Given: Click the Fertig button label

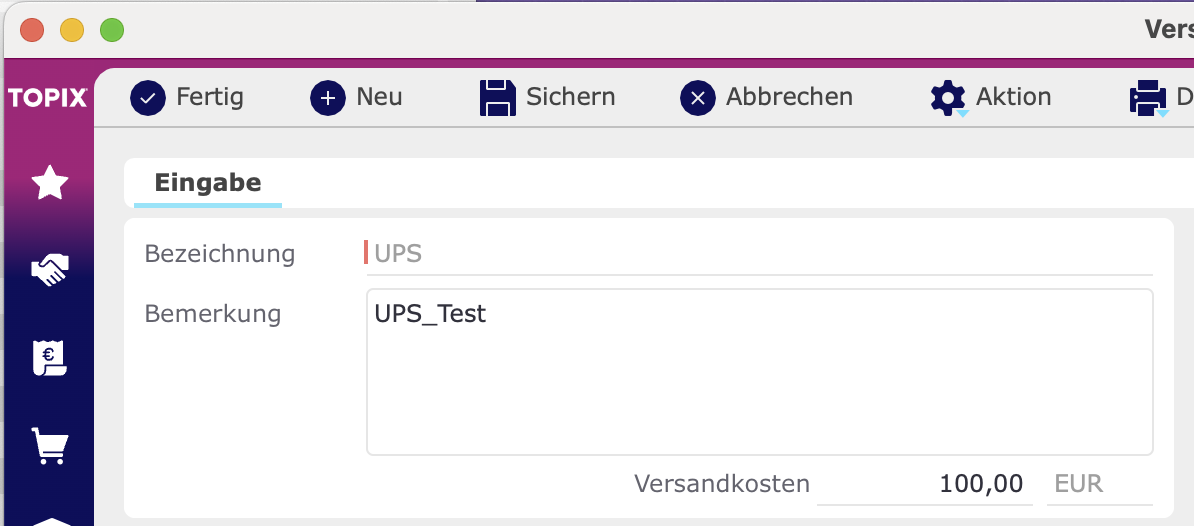Looking at the screenshot, I should pos(210,97).
